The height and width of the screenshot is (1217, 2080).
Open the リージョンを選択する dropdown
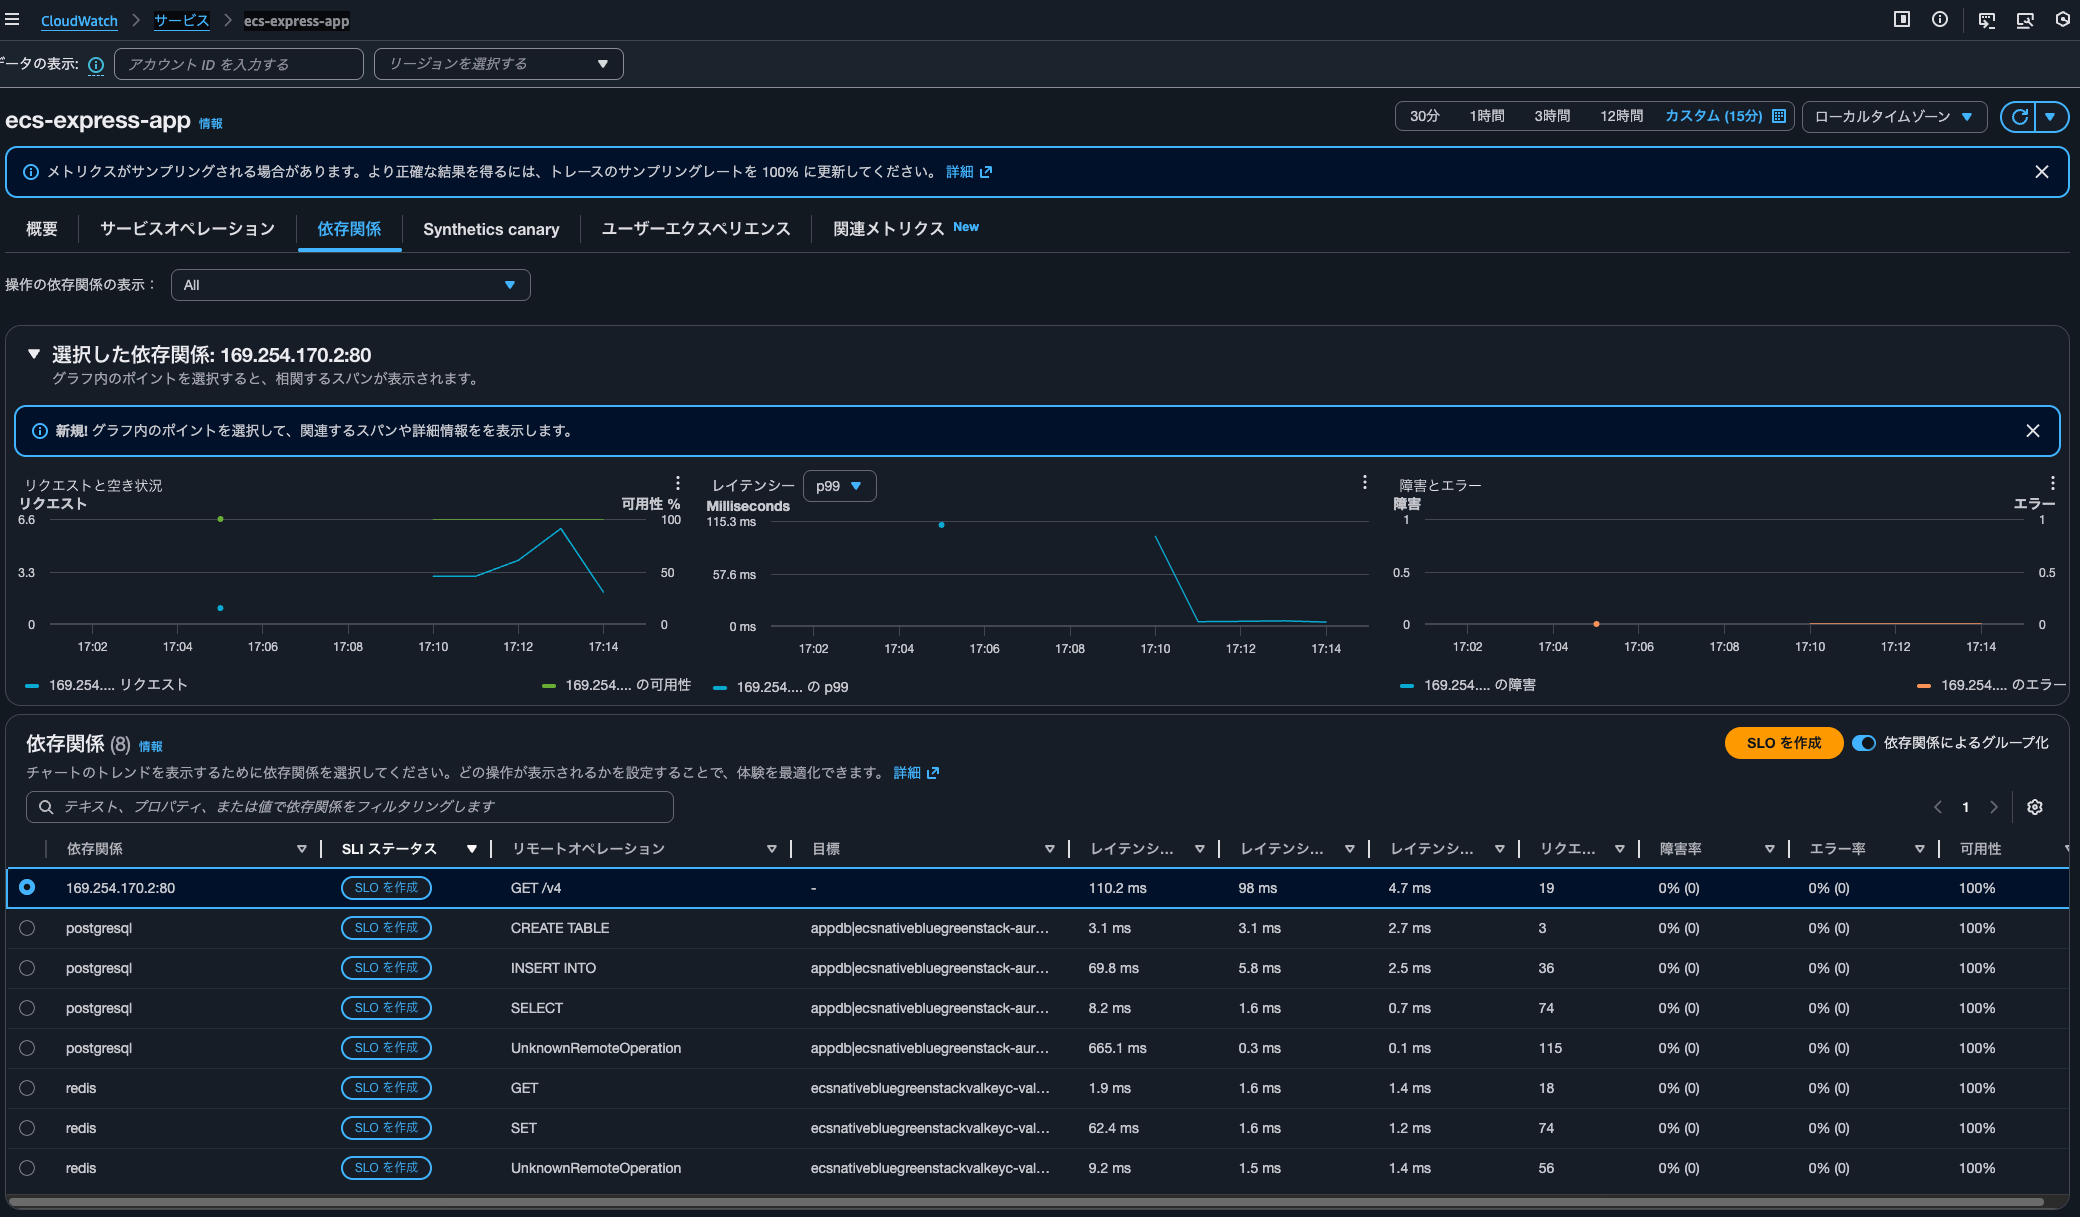point(498,64)
